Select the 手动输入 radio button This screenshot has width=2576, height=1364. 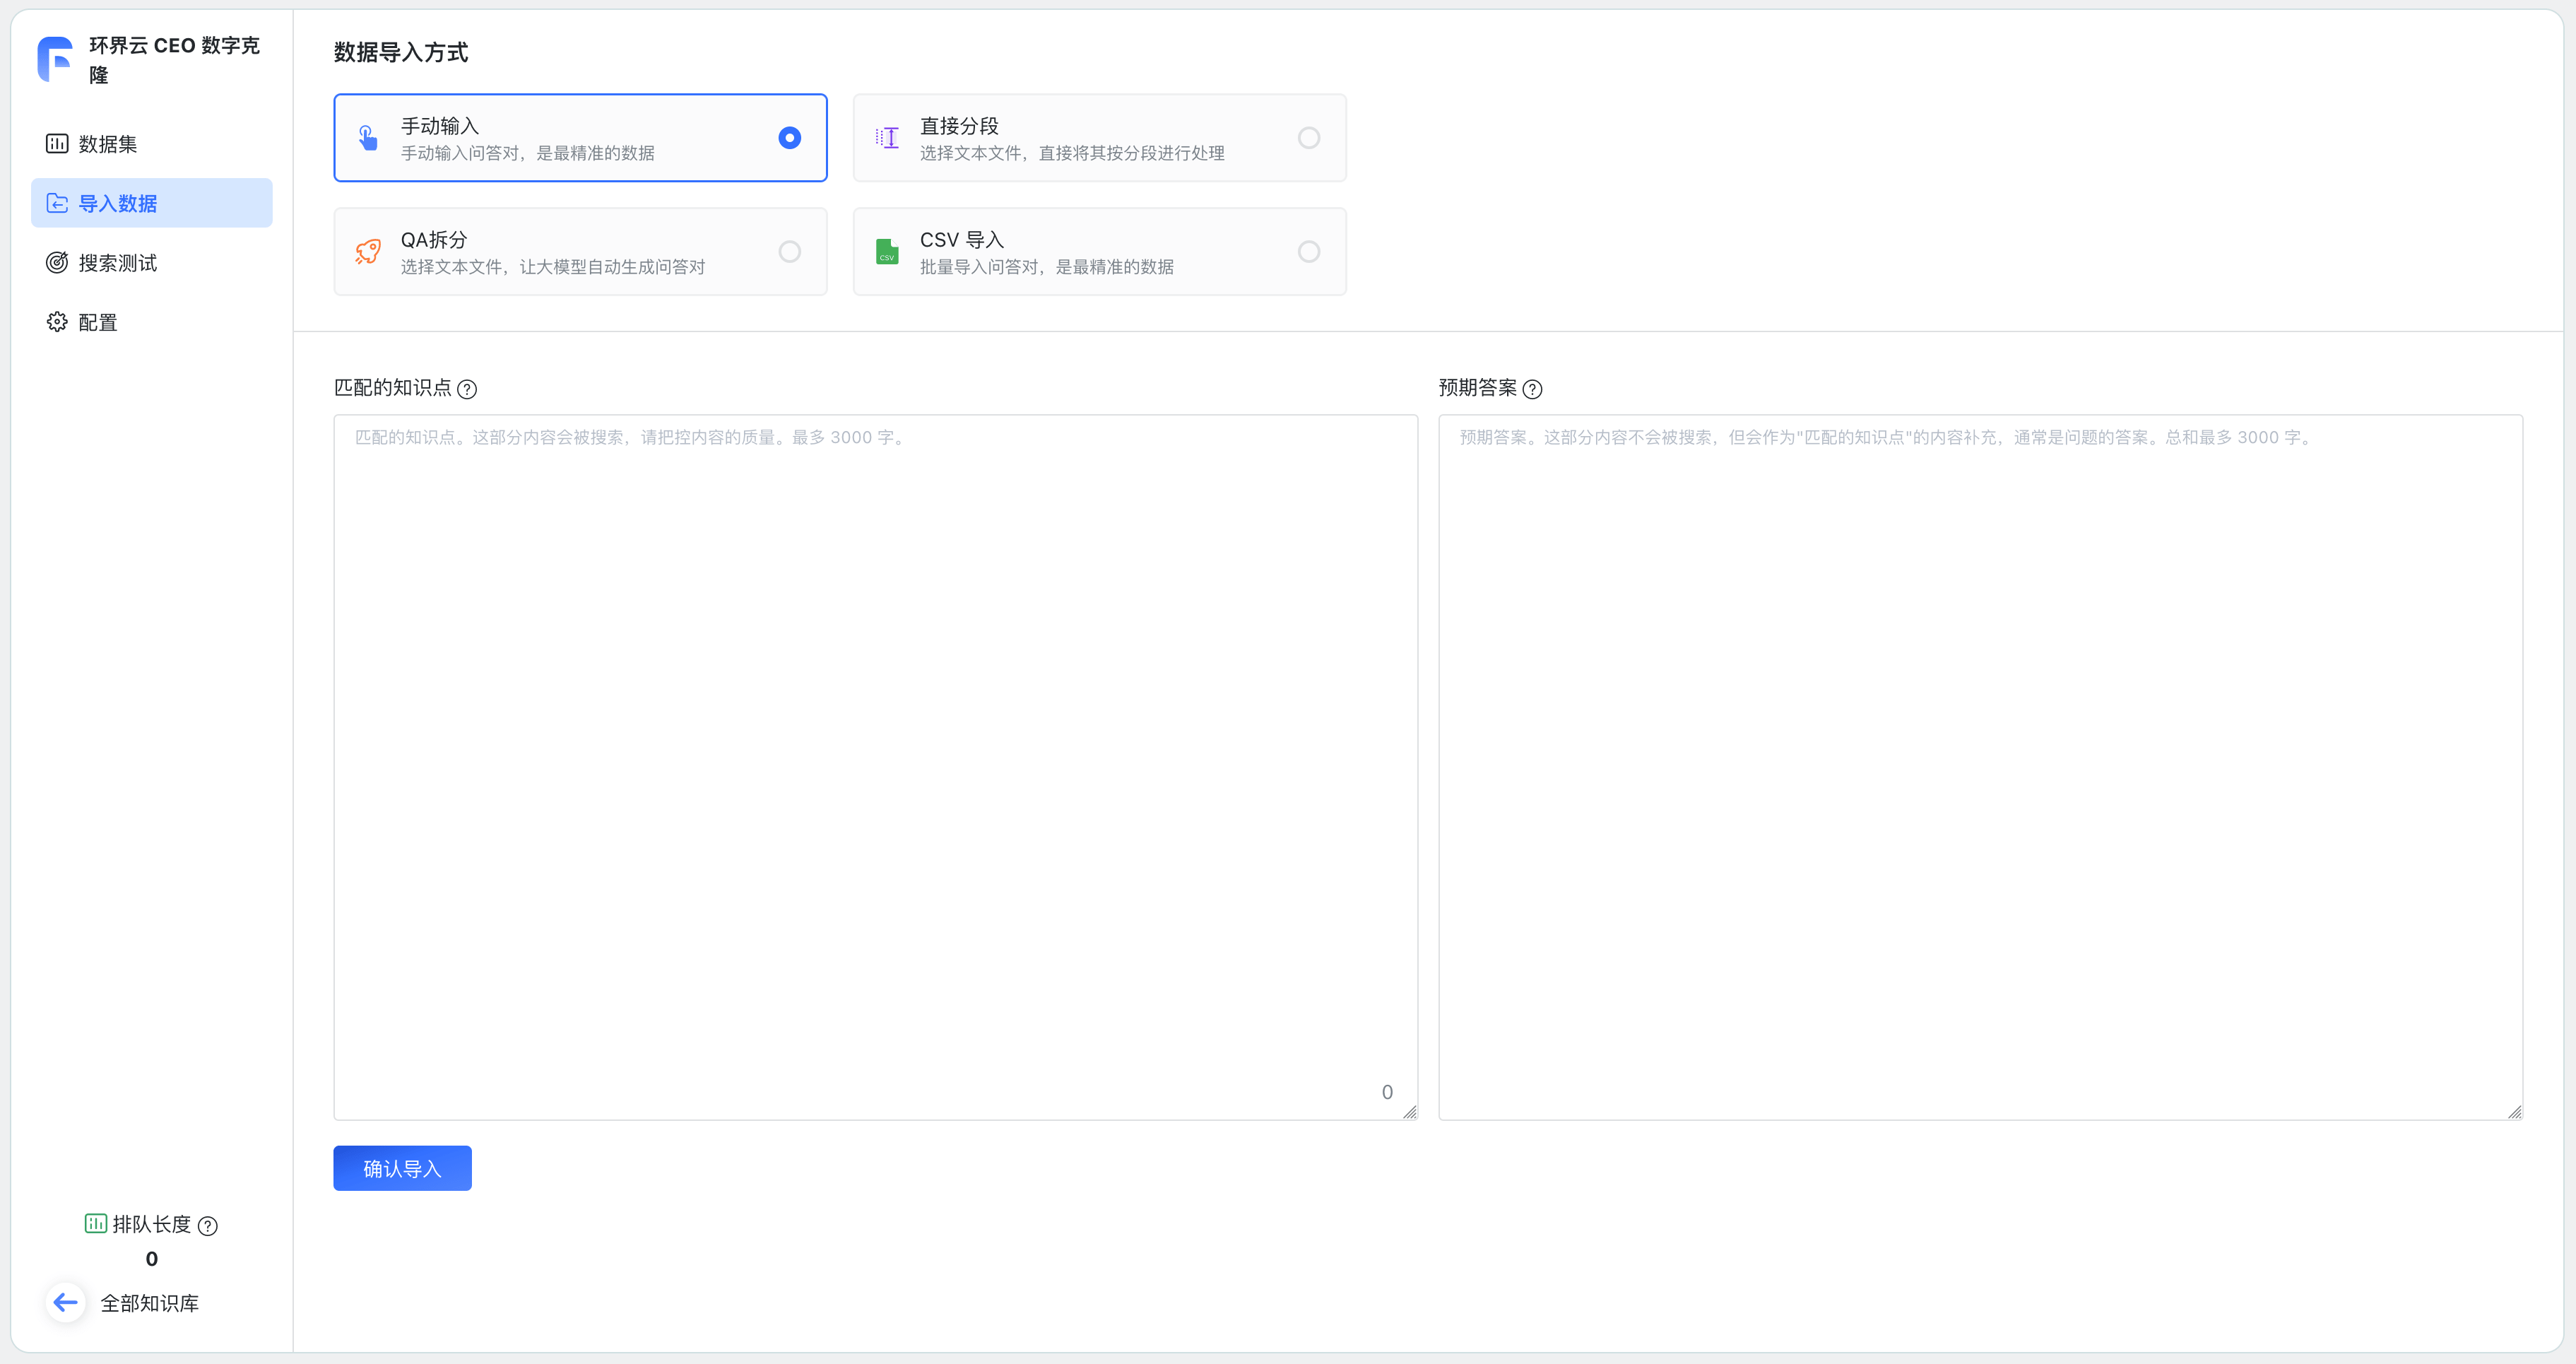[x=789, y=138]
